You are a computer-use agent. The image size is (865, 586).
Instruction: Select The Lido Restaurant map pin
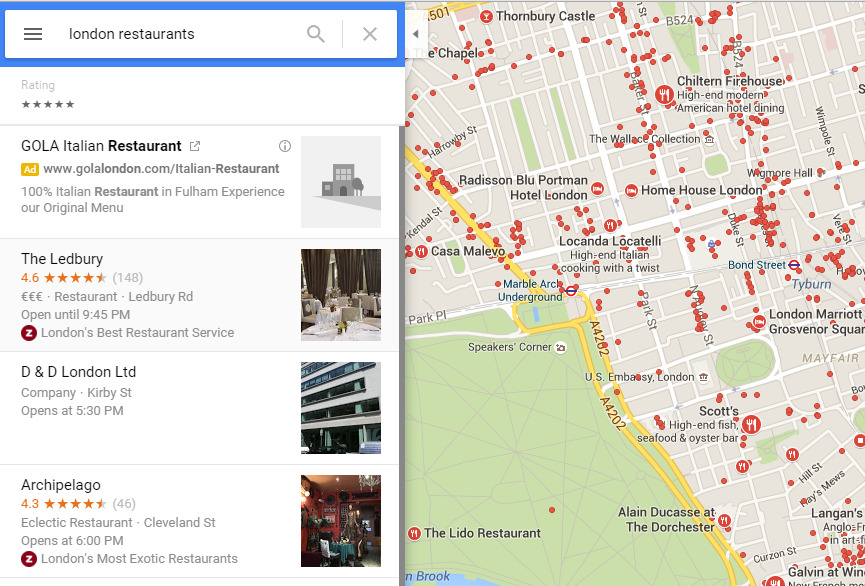[x=414, y=533]
